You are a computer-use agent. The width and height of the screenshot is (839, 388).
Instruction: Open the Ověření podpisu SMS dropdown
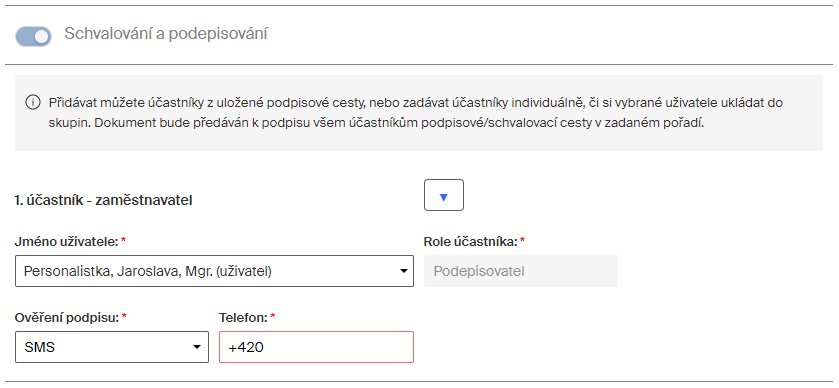[112, 347]
